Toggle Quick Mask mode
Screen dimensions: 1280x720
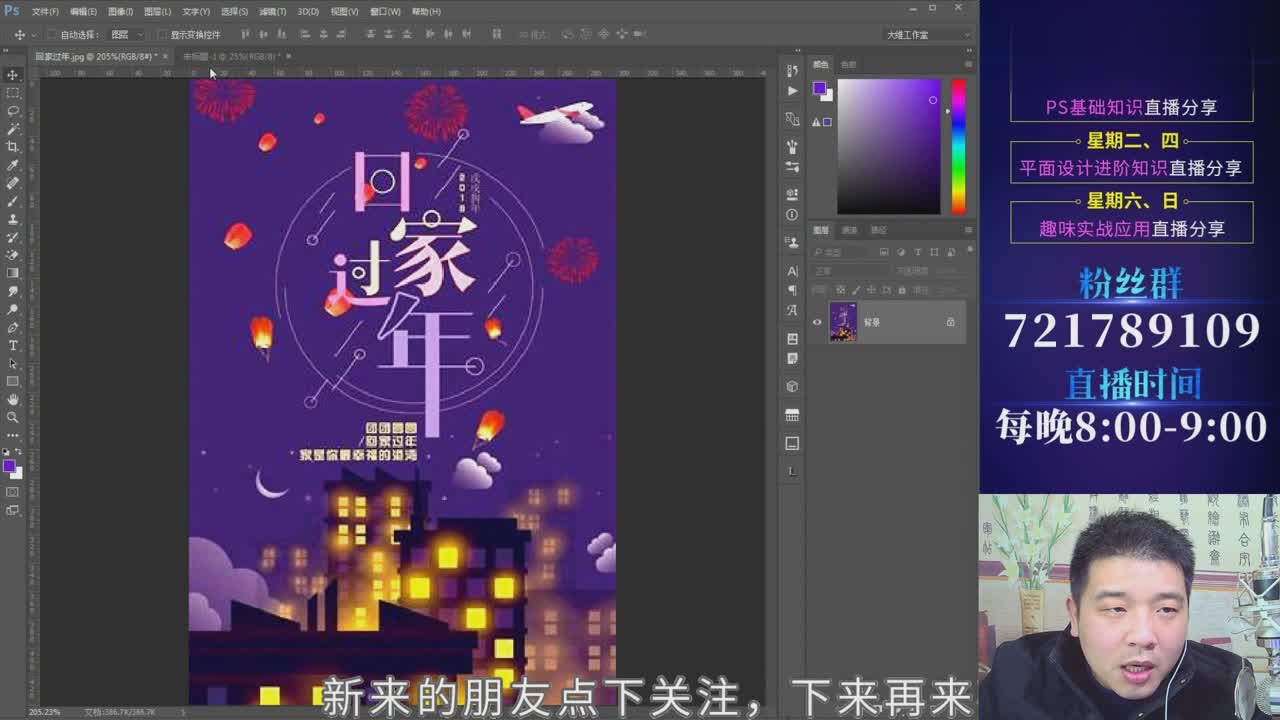tap(13, 492)
